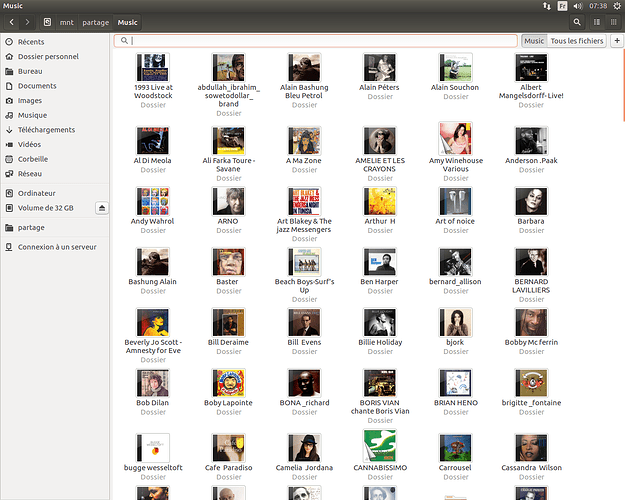625x500 pixels.
Task: Open the network indicator in top panel
Action: 547,6
